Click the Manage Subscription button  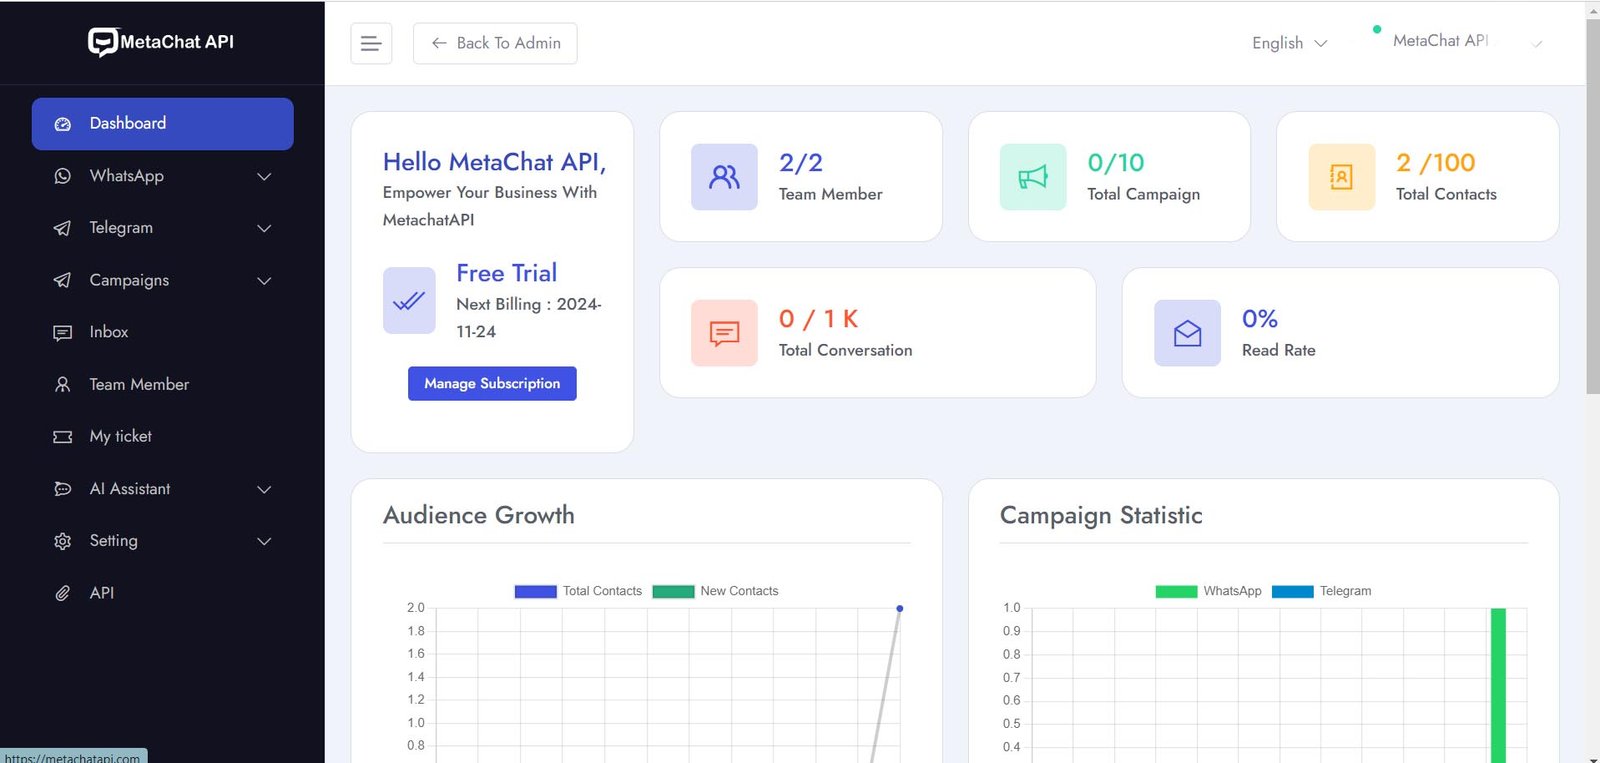pyautogui.click(x=492, y=383)
